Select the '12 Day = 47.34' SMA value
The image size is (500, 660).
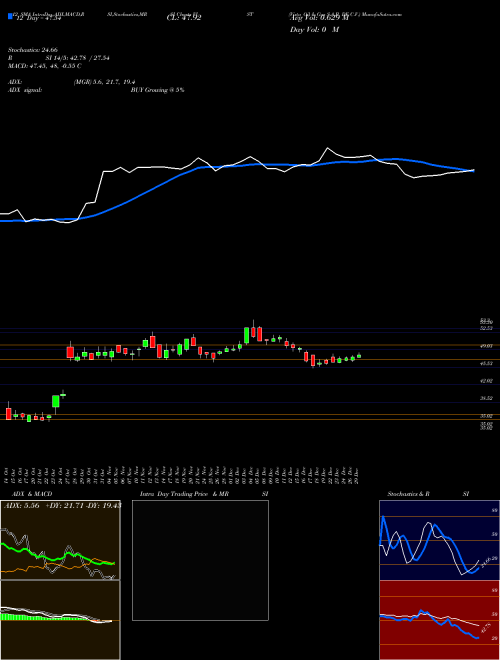[38, 18]
